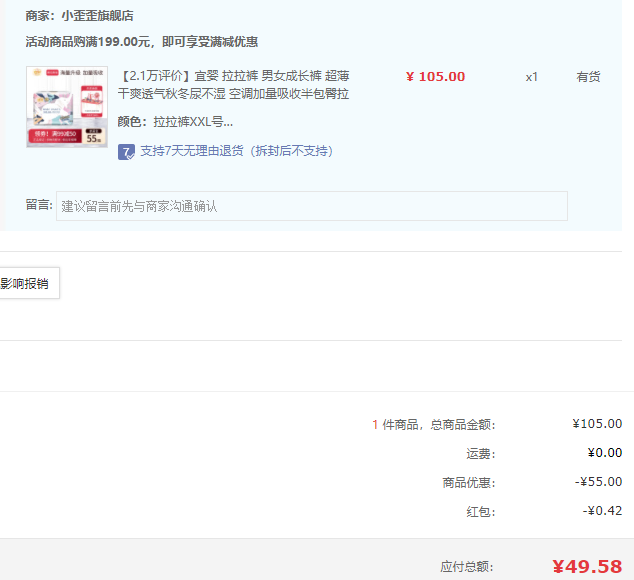Click the 支持7天无理由退货 policy text
Viewport: 634px width, 580px height.
(236, 151)
